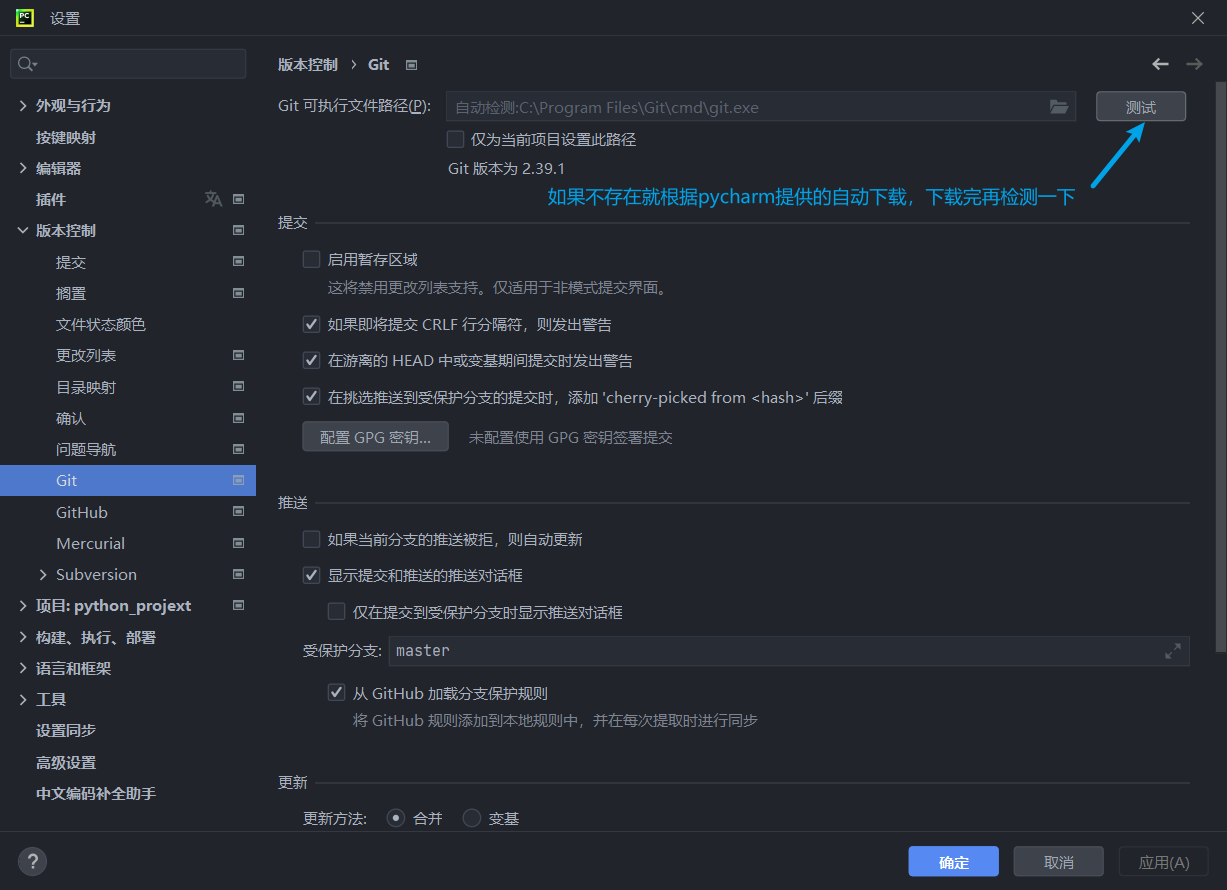Click the Git 版本为 2.39.1 text
Viewport: 1227px width, 890px height.
click(506, 169)
